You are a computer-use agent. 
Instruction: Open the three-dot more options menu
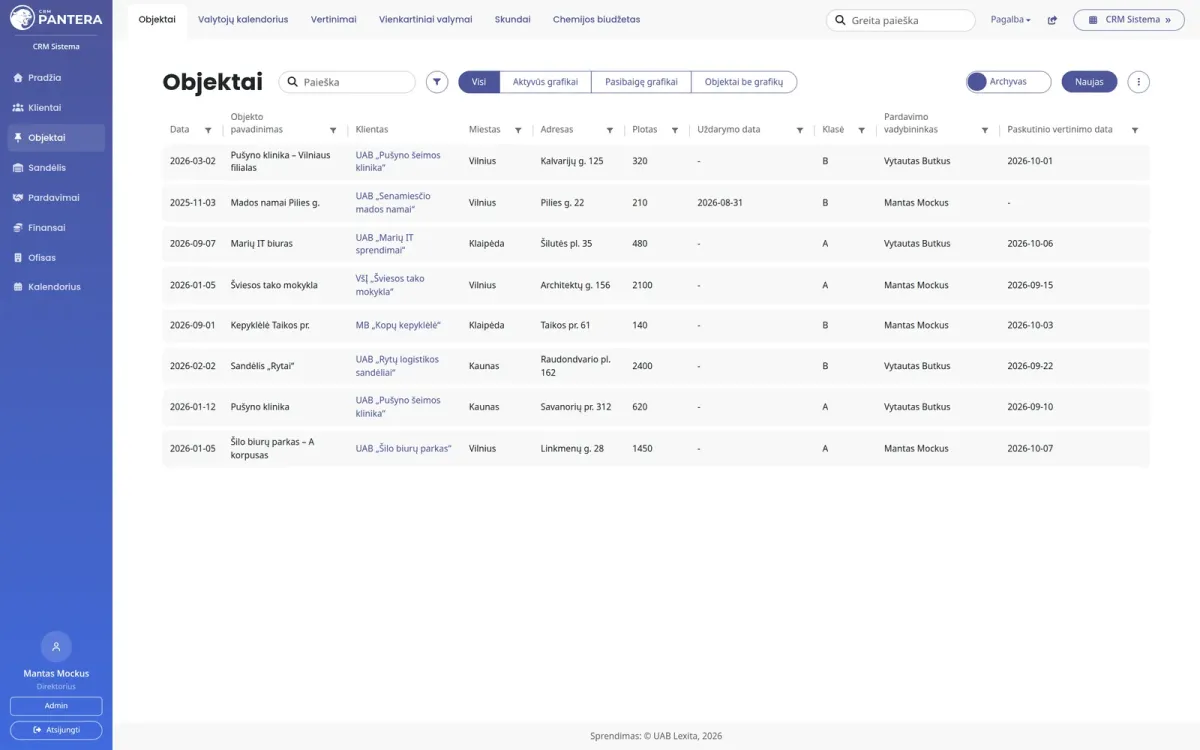1138,82
